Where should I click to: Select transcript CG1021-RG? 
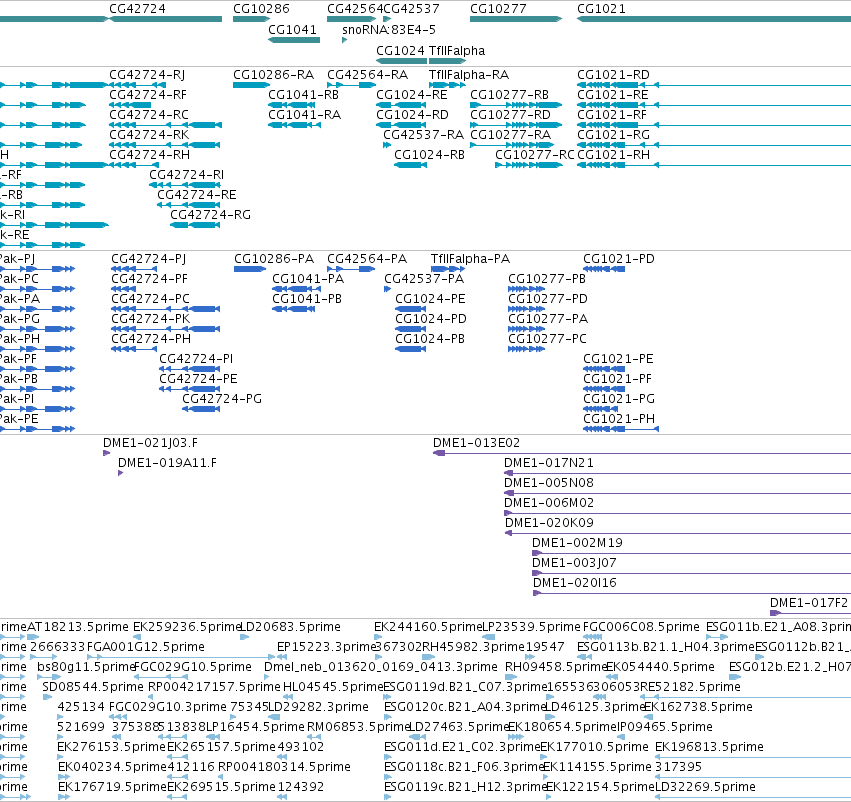(x=613, y=135)
